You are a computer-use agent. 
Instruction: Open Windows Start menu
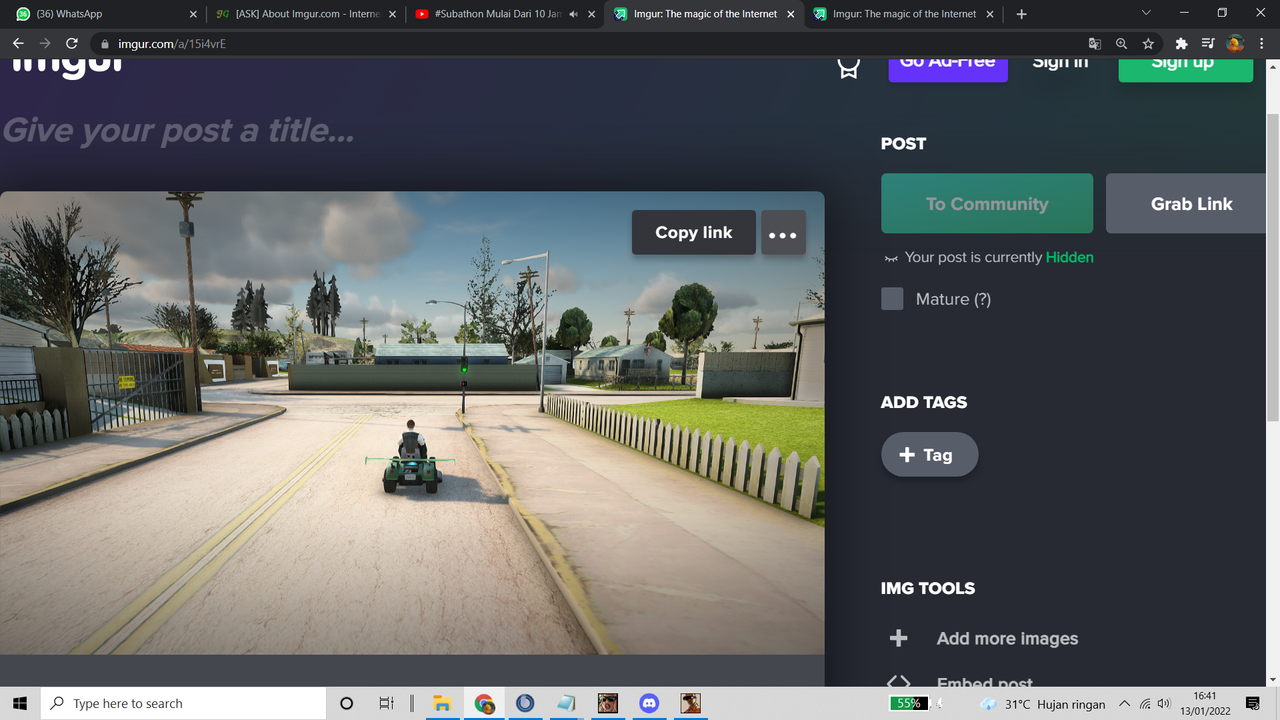point(20,703)
